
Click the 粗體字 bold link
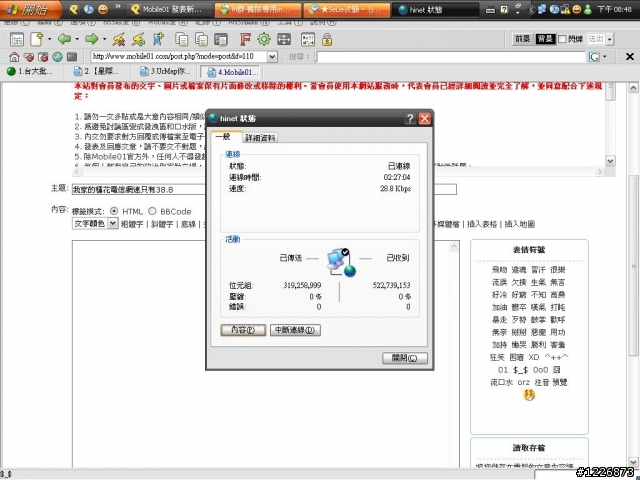(132, 224)
